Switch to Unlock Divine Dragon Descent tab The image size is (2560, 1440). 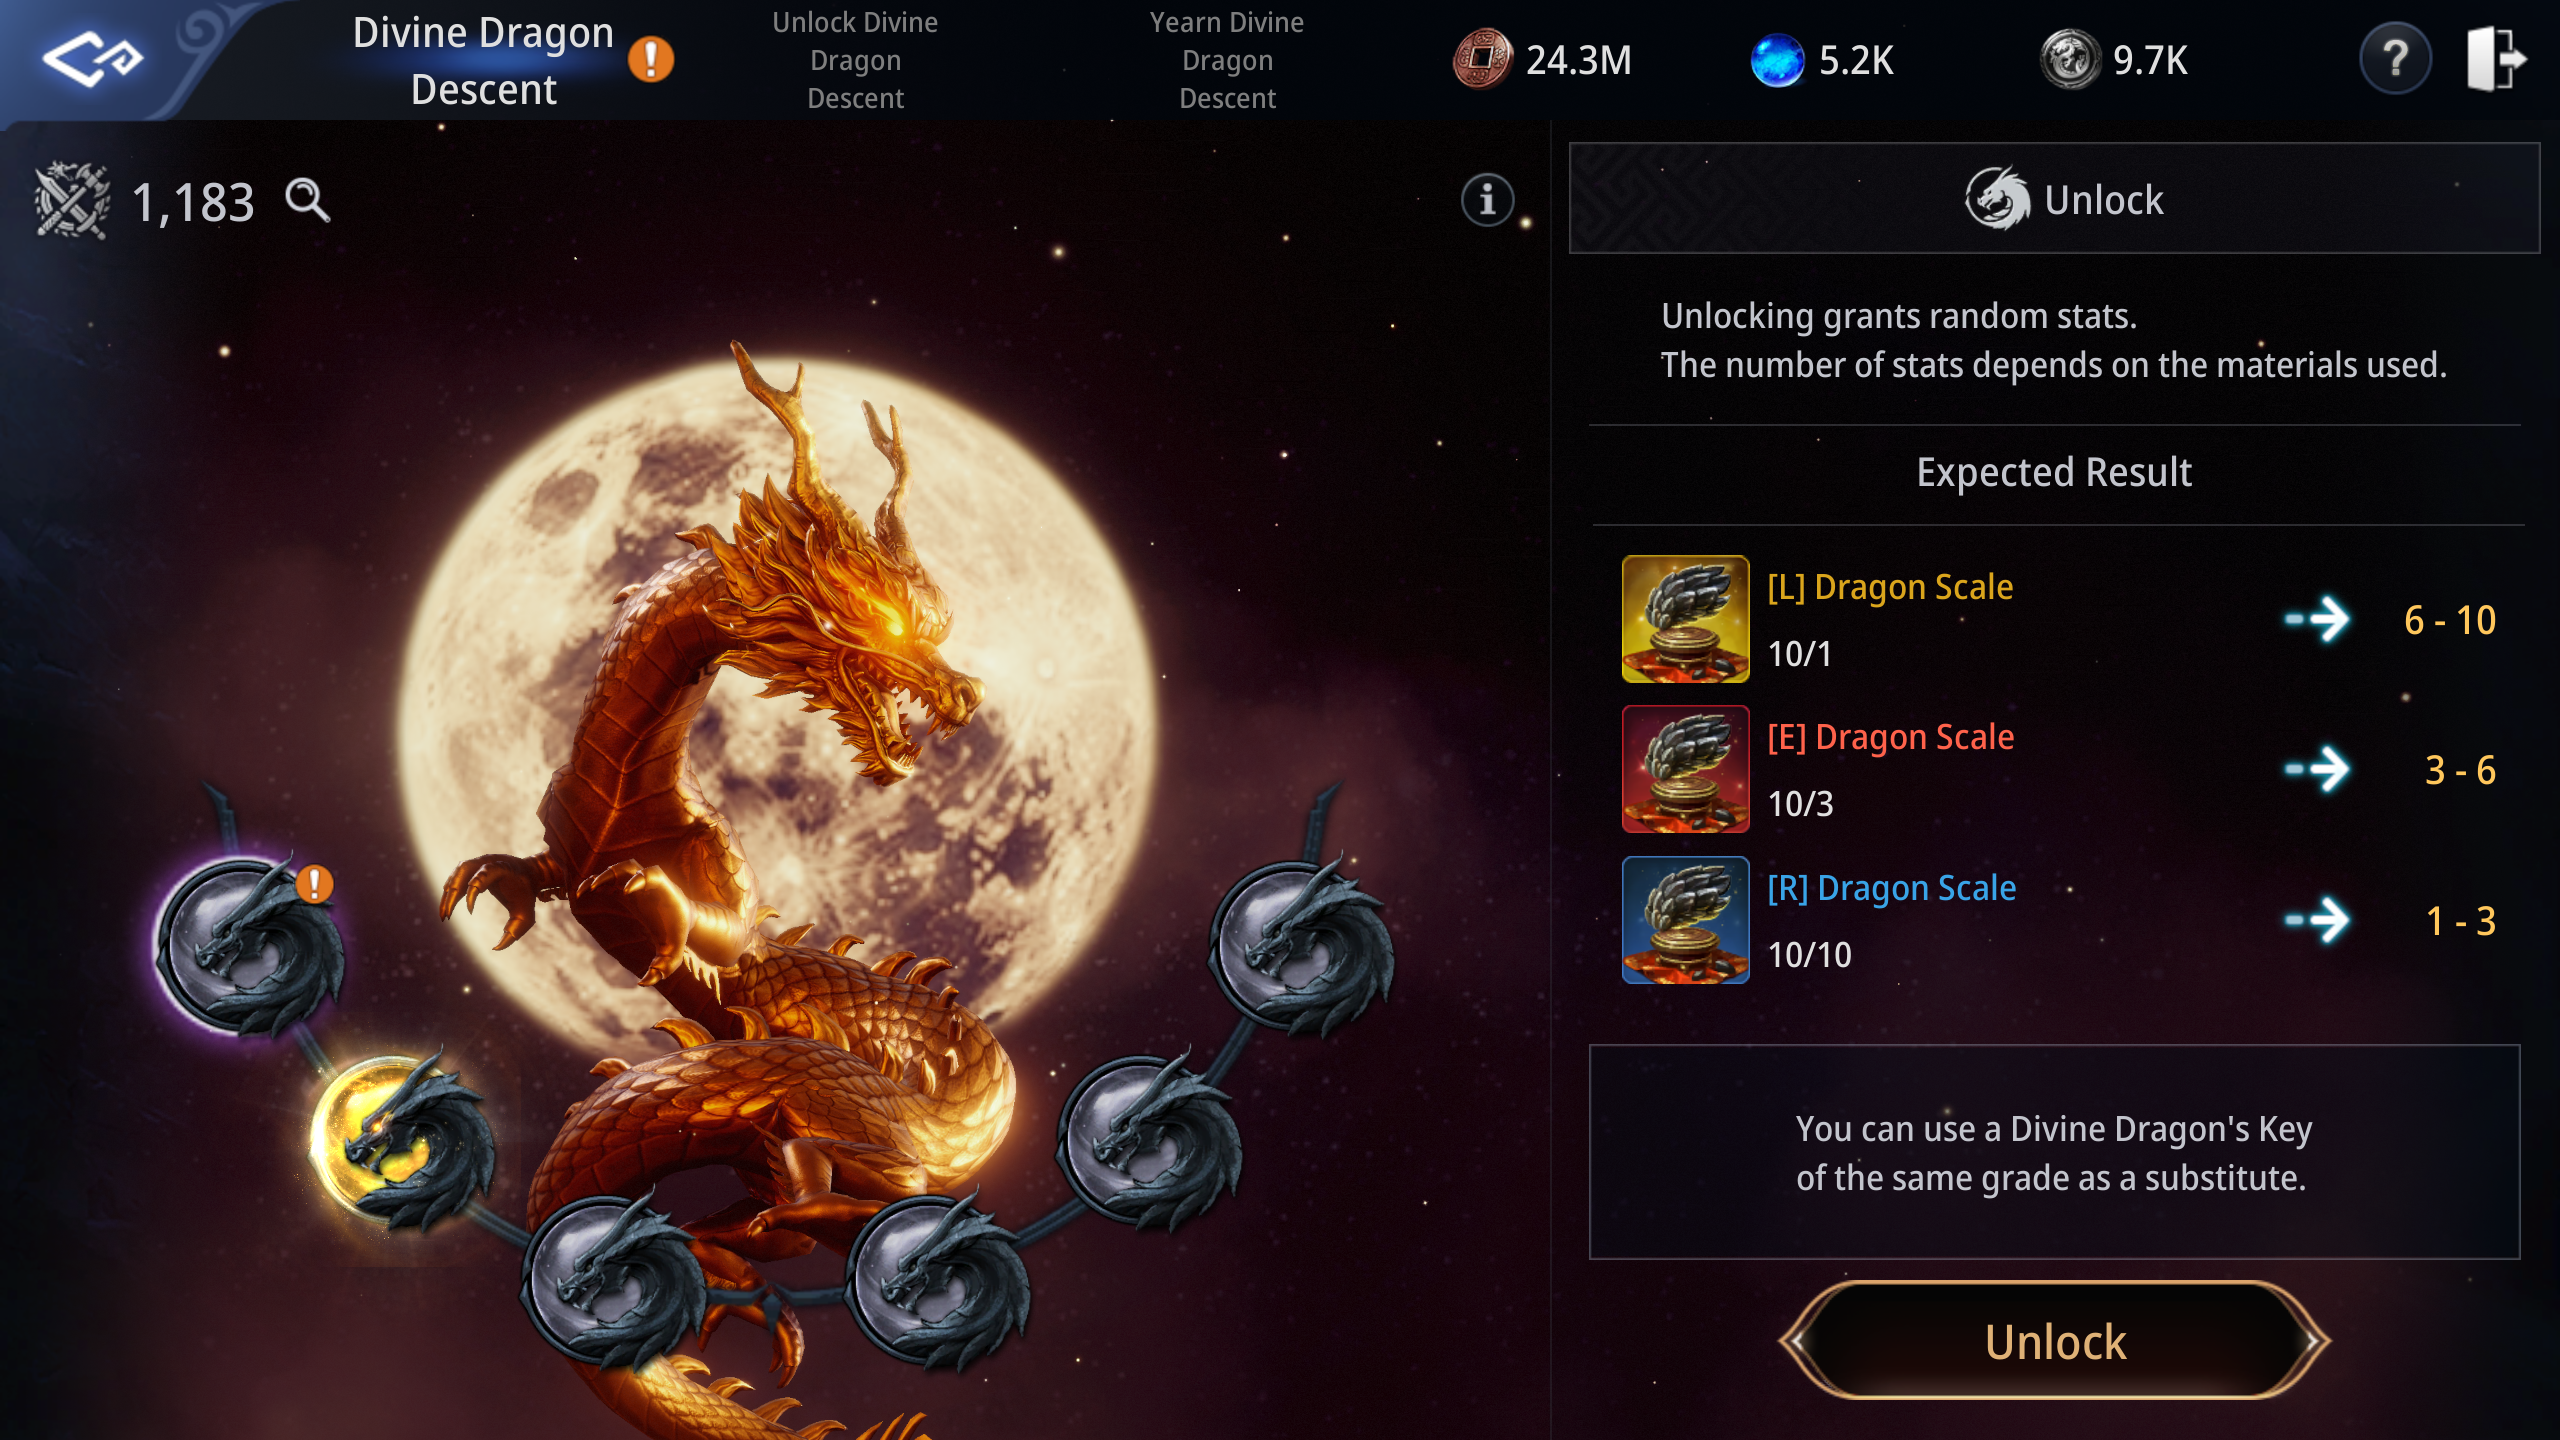point(855,60)
